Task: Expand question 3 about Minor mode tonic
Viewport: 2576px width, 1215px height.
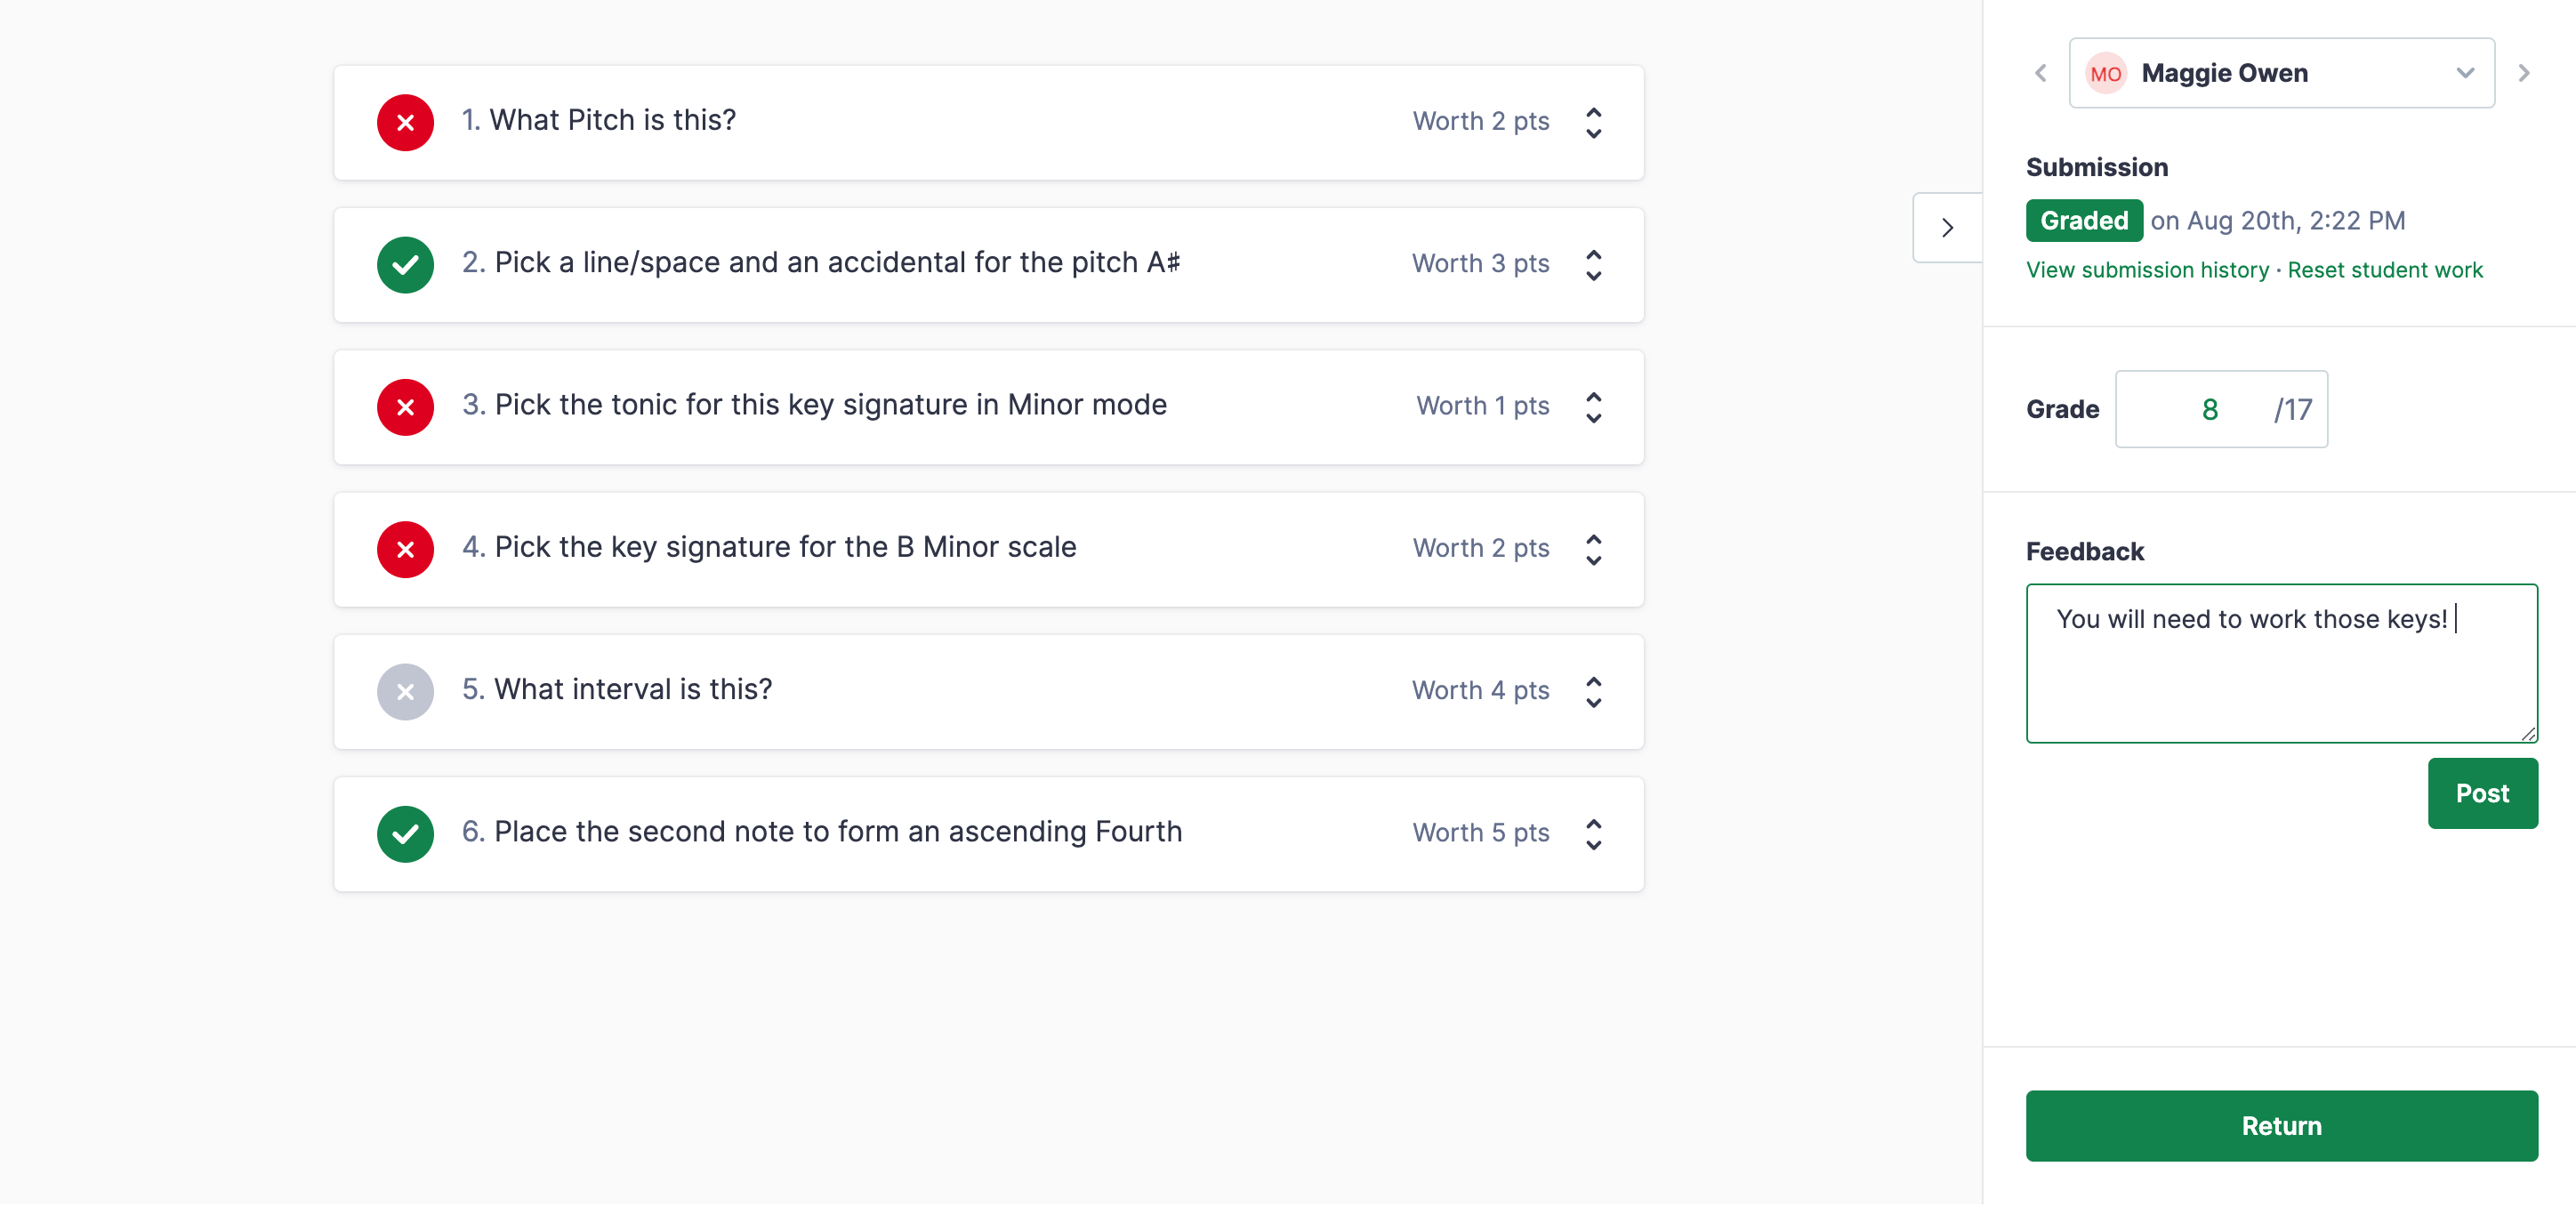Action: click(x=1593, y=407)
